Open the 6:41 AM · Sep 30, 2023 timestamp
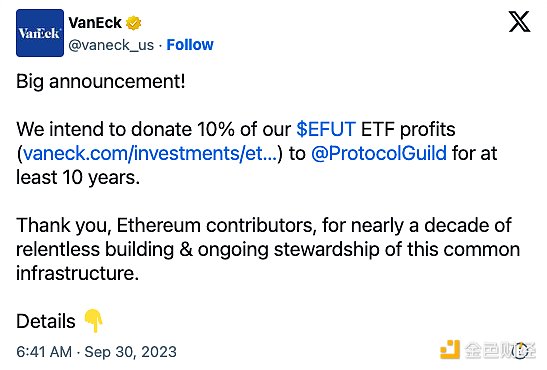 (x=96, y=352)
